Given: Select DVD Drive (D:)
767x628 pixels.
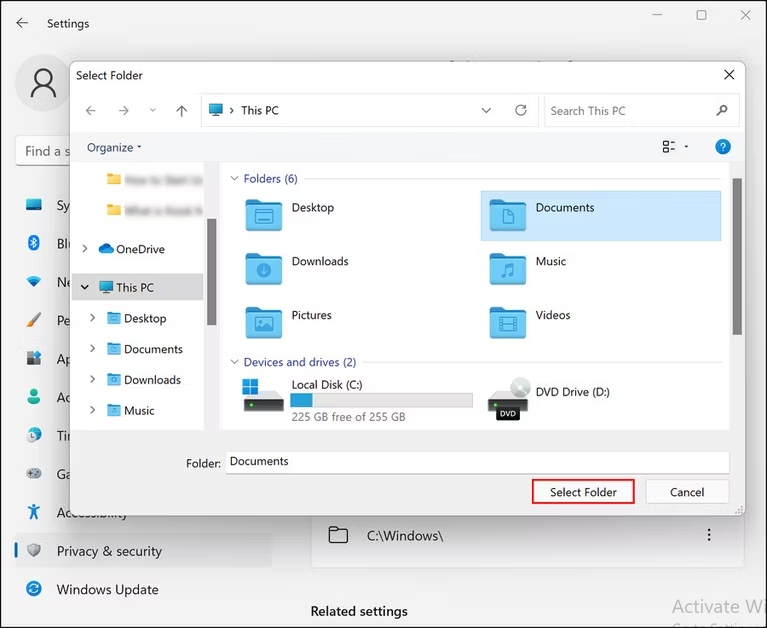Looking at the screenshot, I should click(x=549, y=399).
